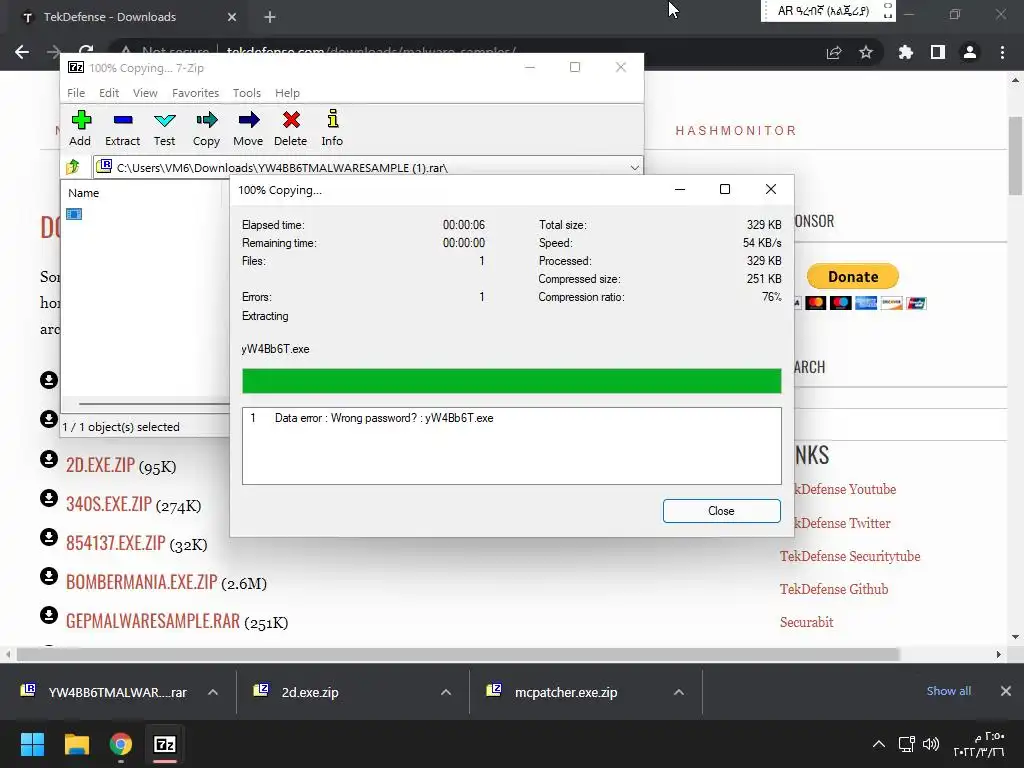Expand options for 2d.exe.zip download
Image resolution: width=1024 pixels, height=768 pixels.
pos(446,692)
